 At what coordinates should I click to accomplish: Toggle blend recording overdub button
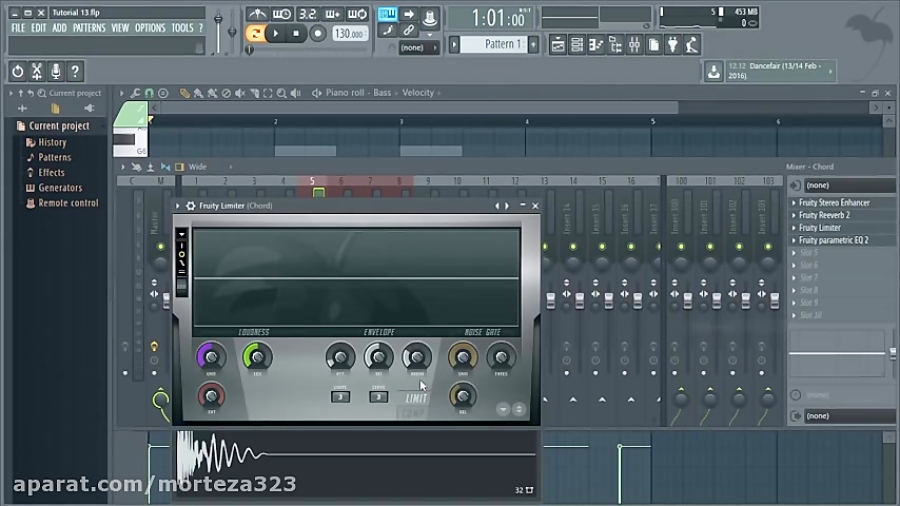(x=332, y=14)
